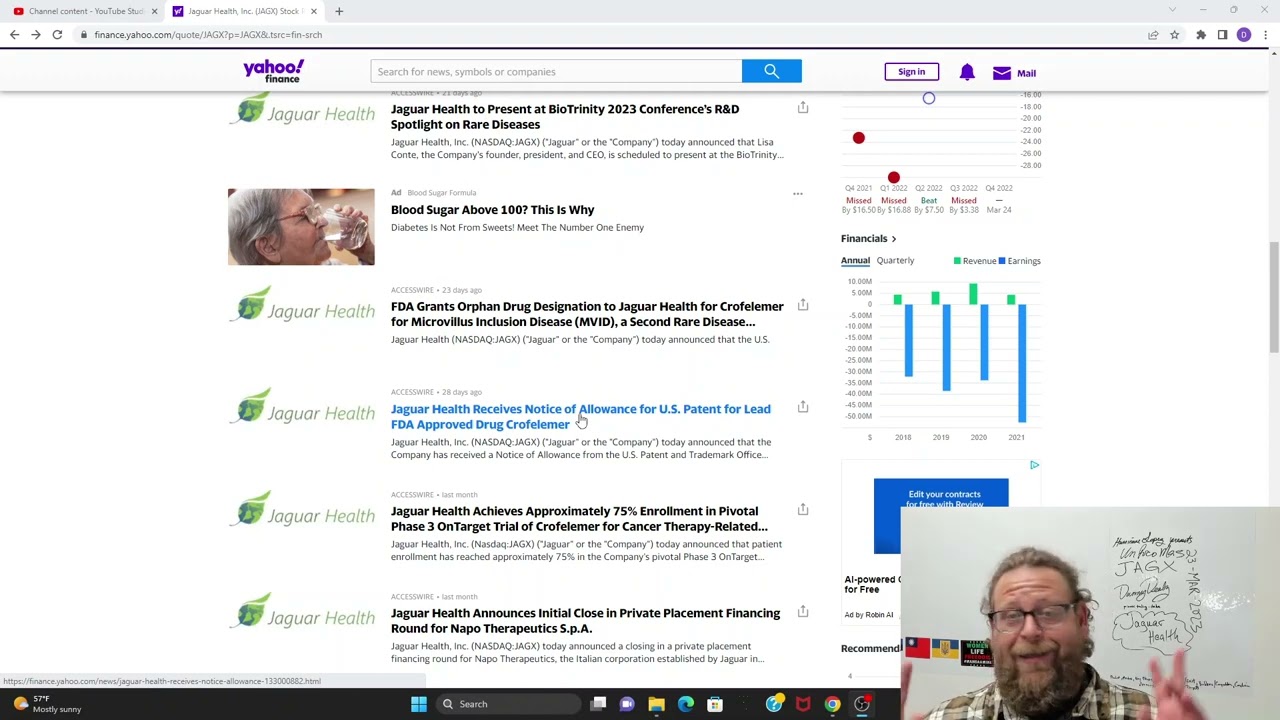Open the Chrome three-dot menu

click(1265, 35)
